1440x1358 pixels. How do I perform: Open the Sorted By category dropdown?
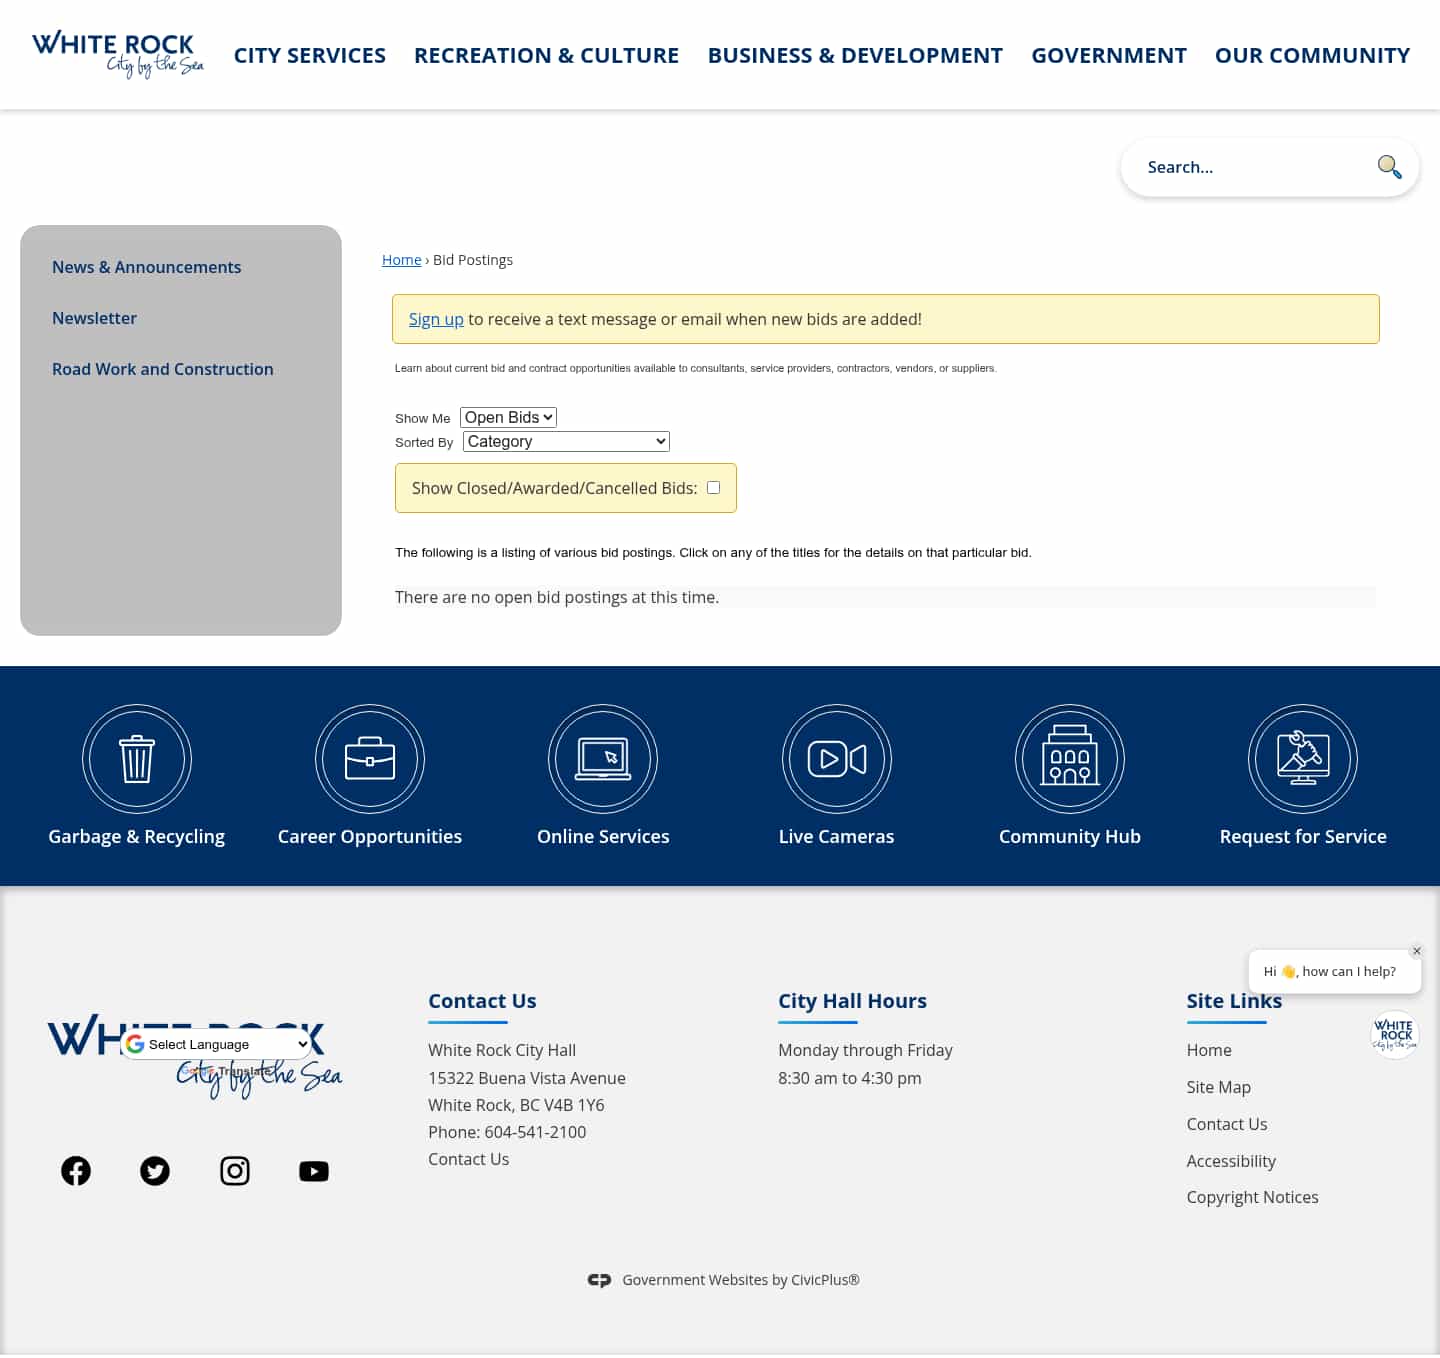coord(565,441)
